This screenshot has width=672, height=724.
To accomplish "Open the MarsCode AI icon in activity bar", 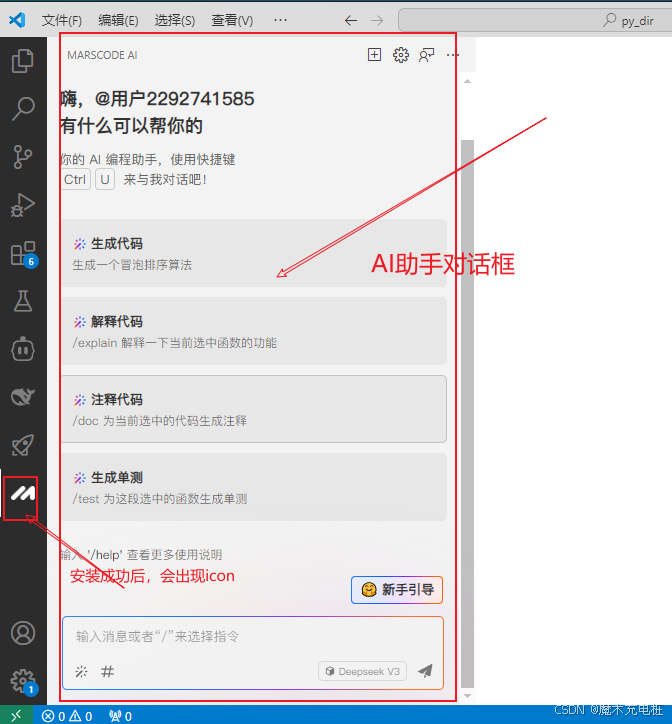I will [x=23, y=494].
